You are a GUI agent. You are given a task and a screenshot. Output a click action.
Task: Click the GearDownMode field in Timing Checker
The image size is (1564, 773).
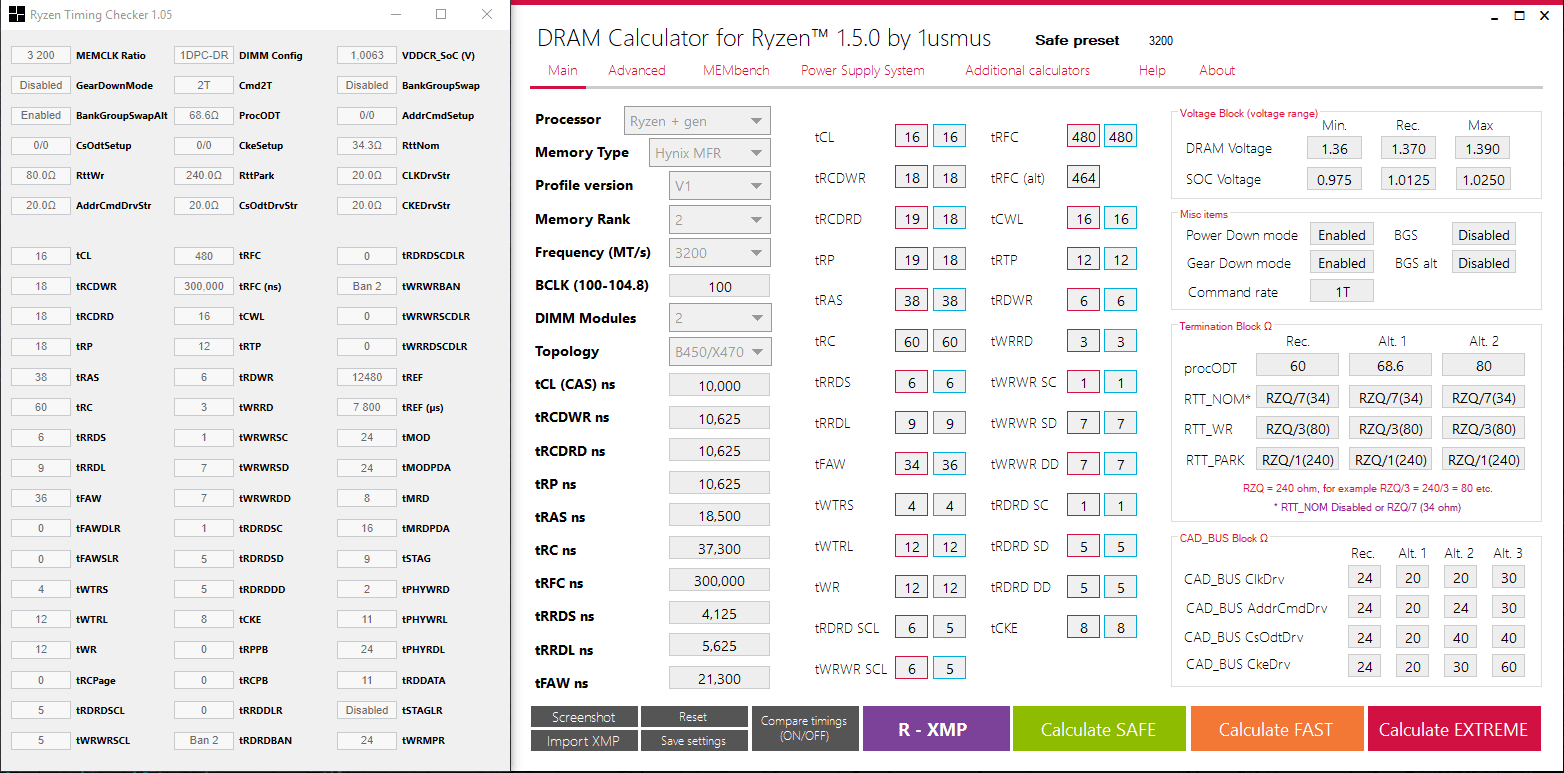point(41,85)
